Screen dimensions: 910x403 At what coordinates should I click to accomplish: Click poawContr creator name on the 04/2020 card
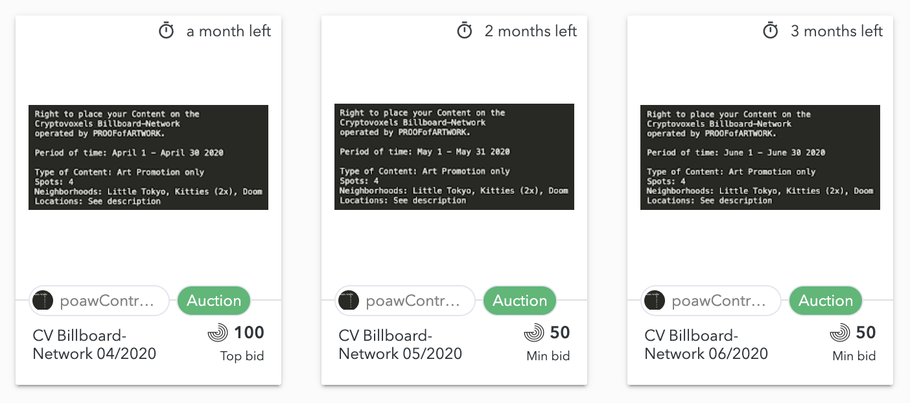tap(107, 301)
